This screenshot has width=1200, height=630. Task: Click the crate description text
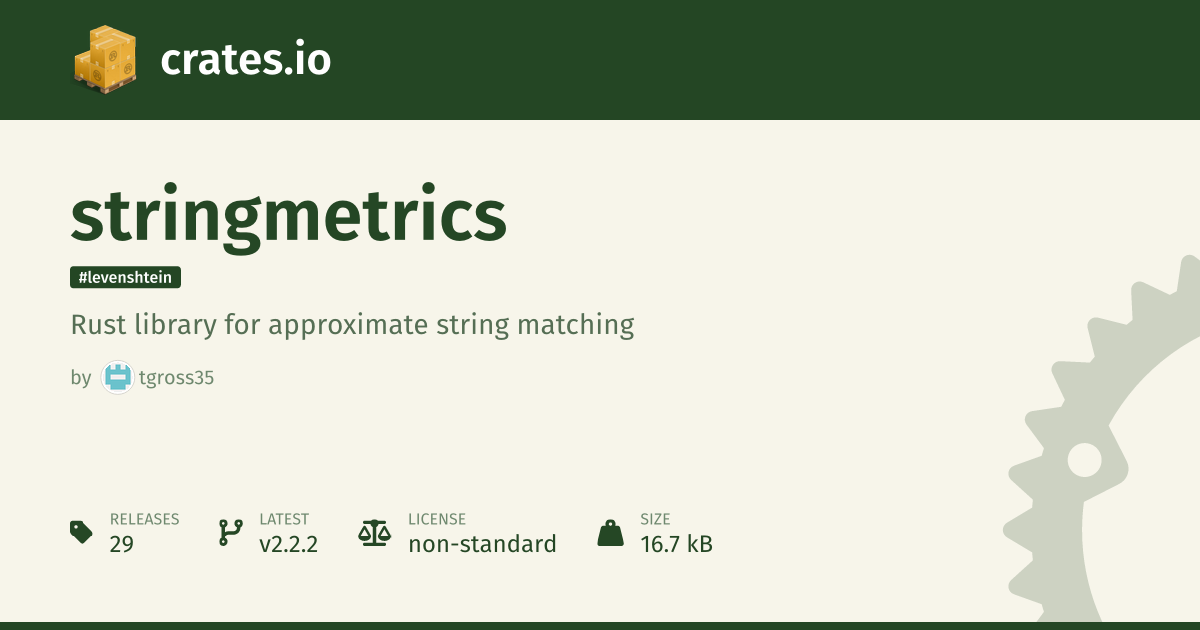click(352, 325)
